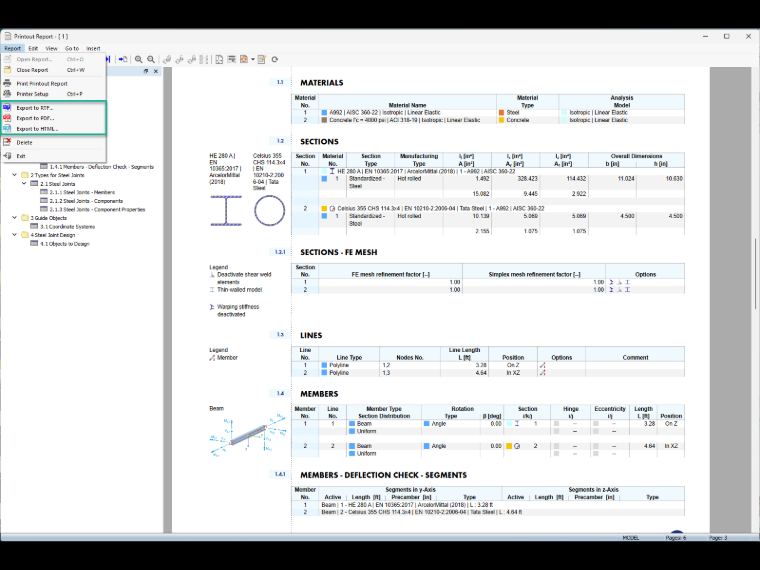Click the Close Report folder icon
The width and height of the screenshot is (760, 570).
point(7,70)
